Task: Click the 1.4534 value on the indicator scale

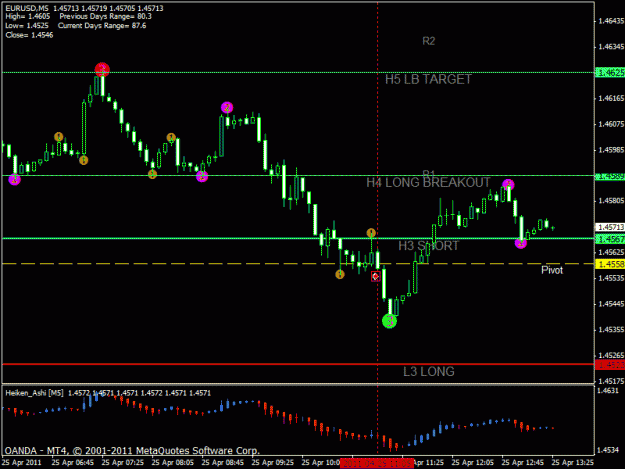Action: point(608,450)
